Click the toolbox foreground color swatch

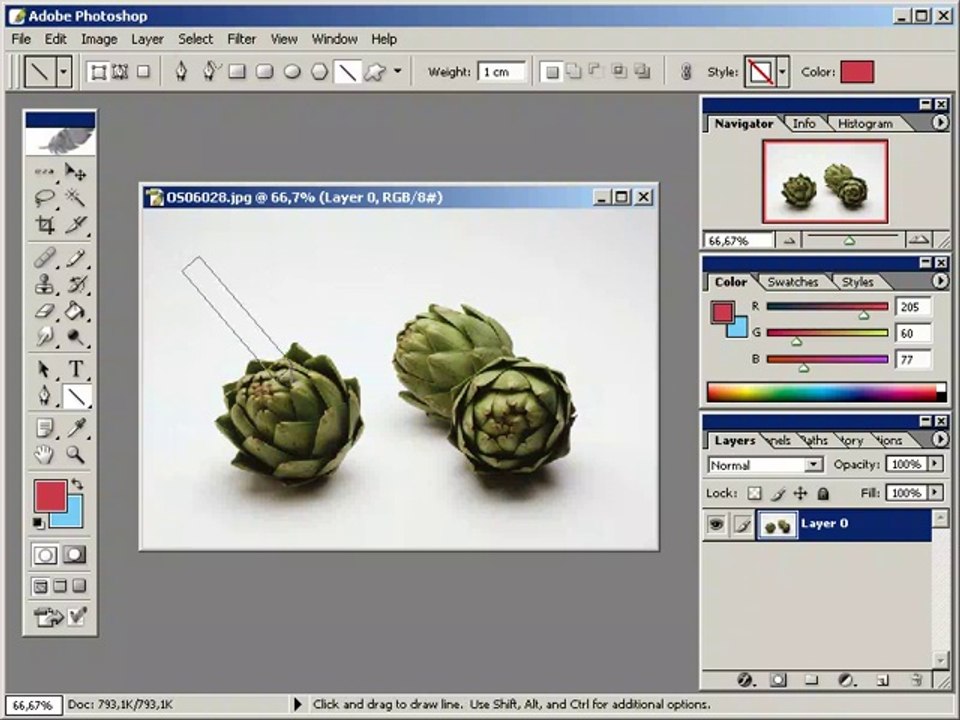click(50, 495)
